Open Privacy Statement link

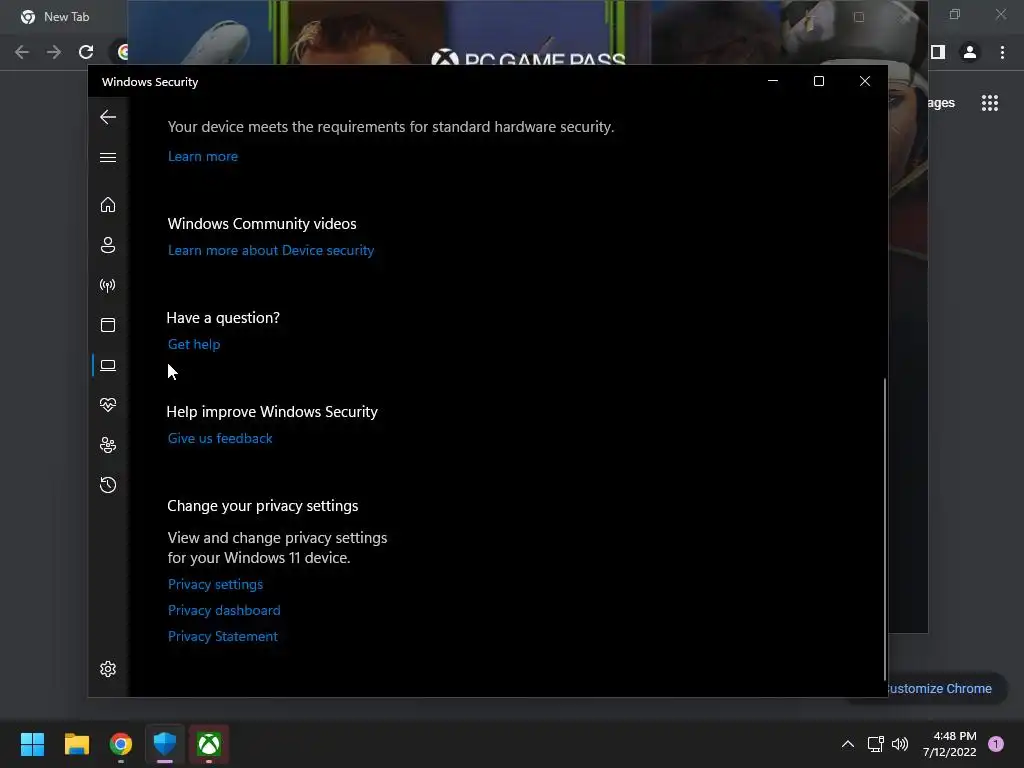click(223, 637)
